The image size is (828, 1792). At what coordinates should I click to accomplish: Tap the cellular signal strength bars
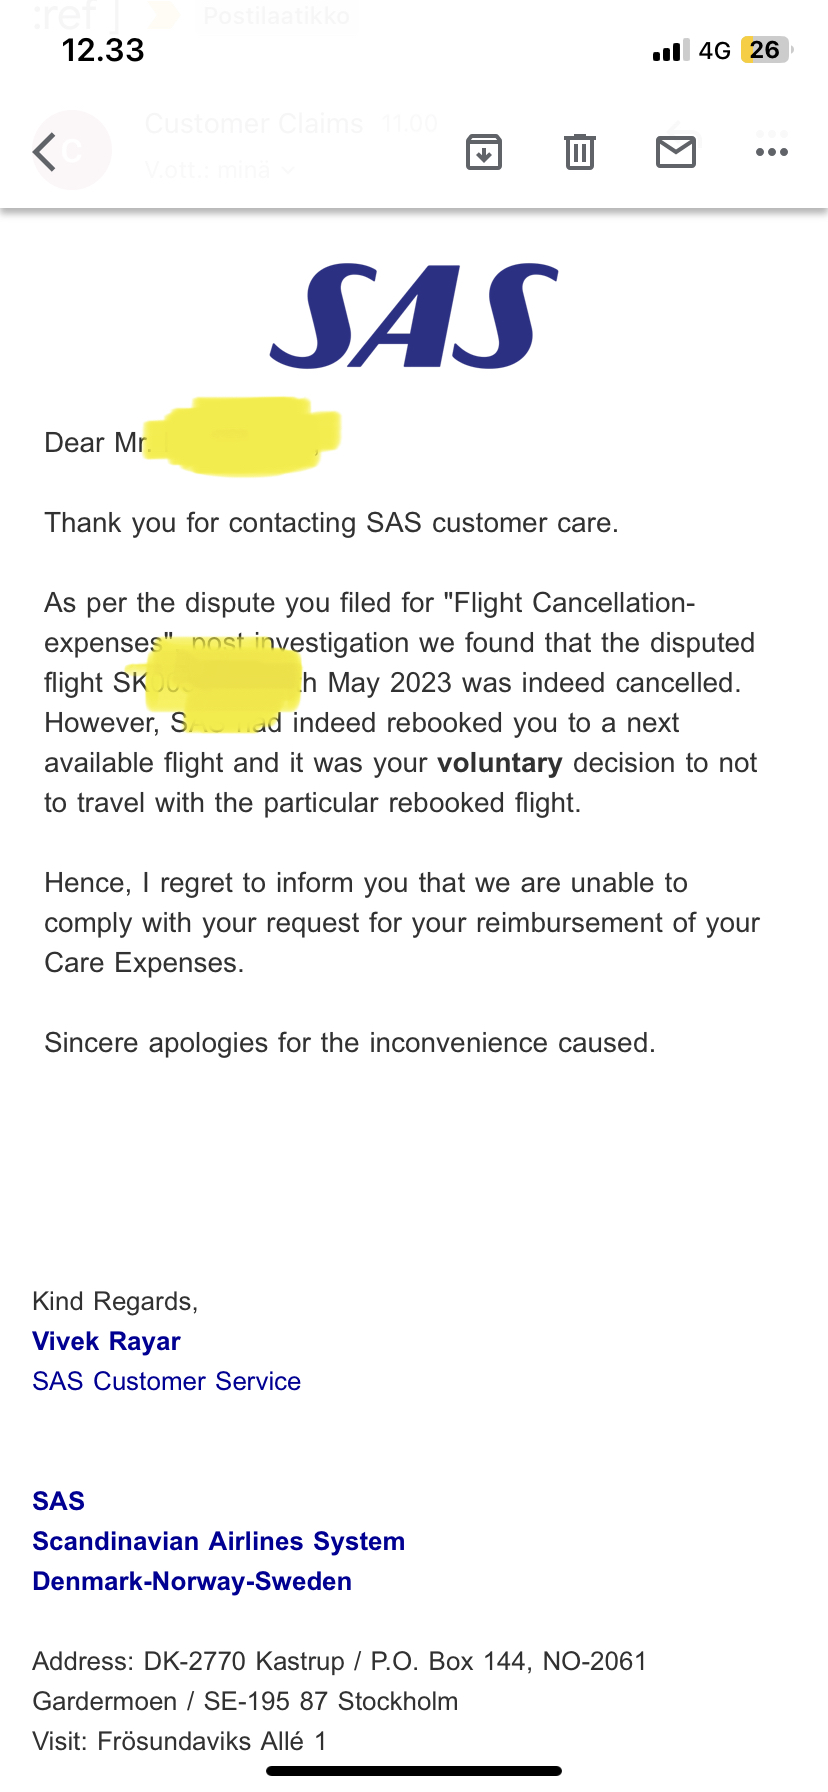(x=670, y=51)
